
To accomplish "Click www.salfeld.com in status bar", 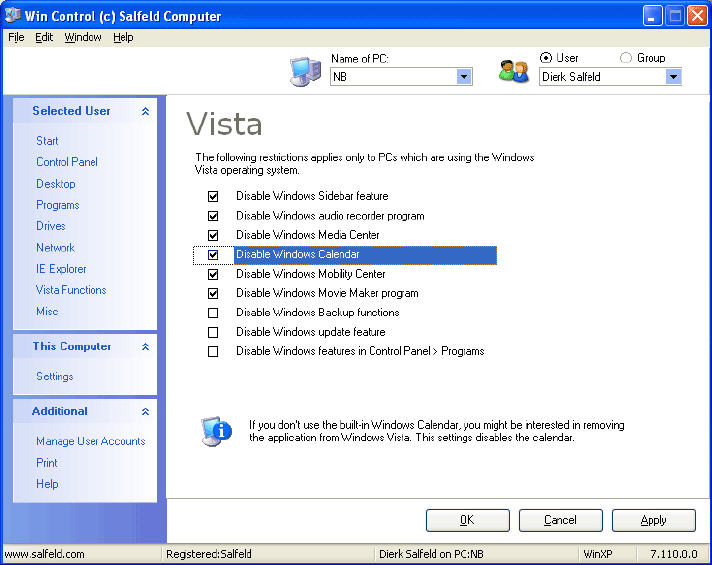I will 44,554.
